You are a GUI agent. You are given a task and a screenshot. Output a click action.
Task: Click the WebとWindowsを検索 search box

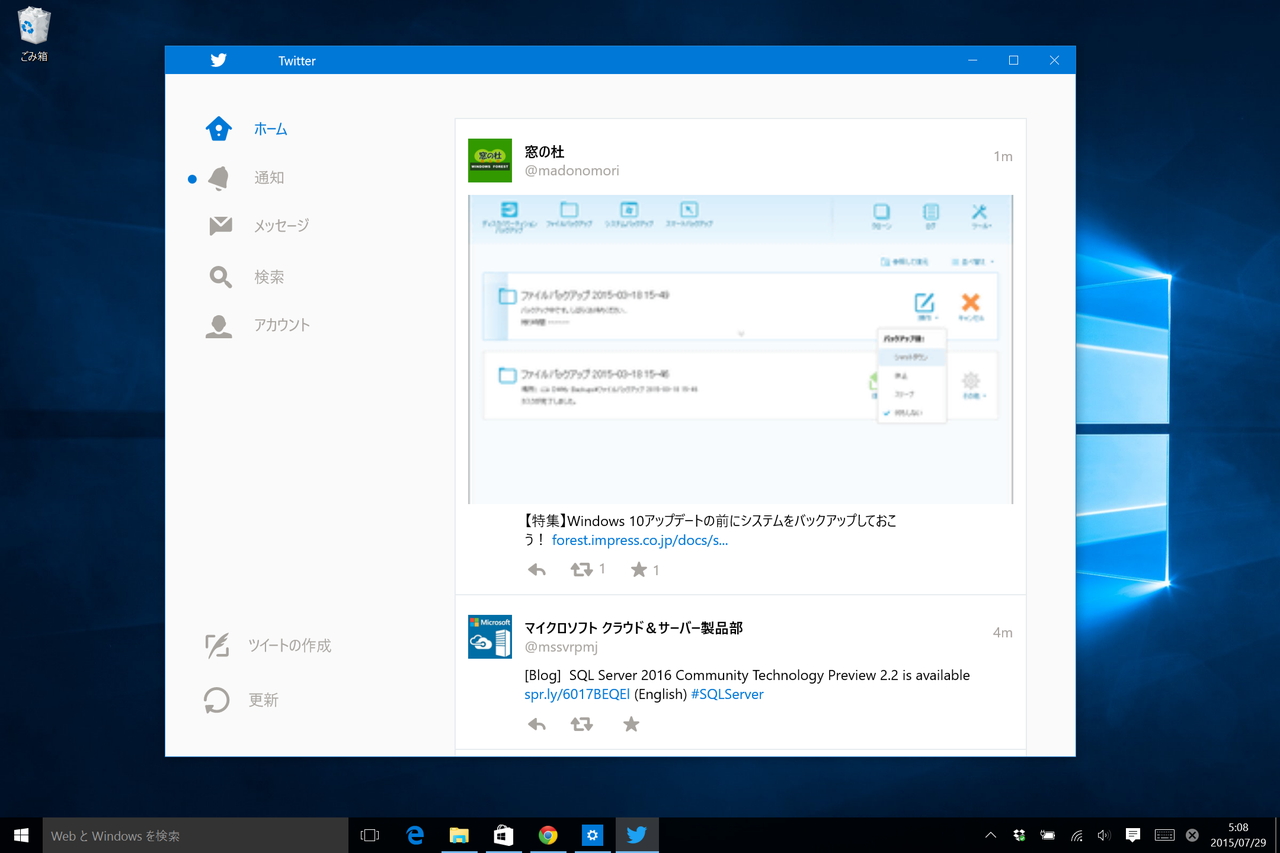coord(195,835)
